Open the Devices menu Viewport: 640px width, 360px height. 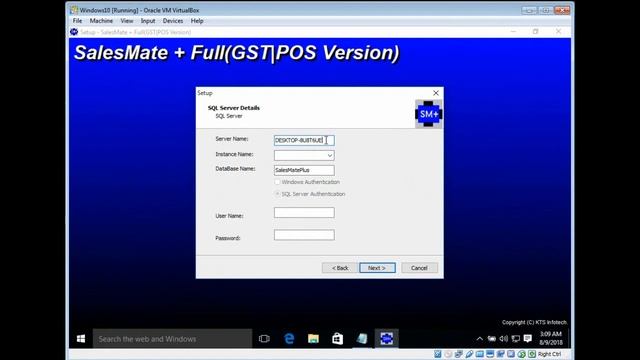pos(173,21)
